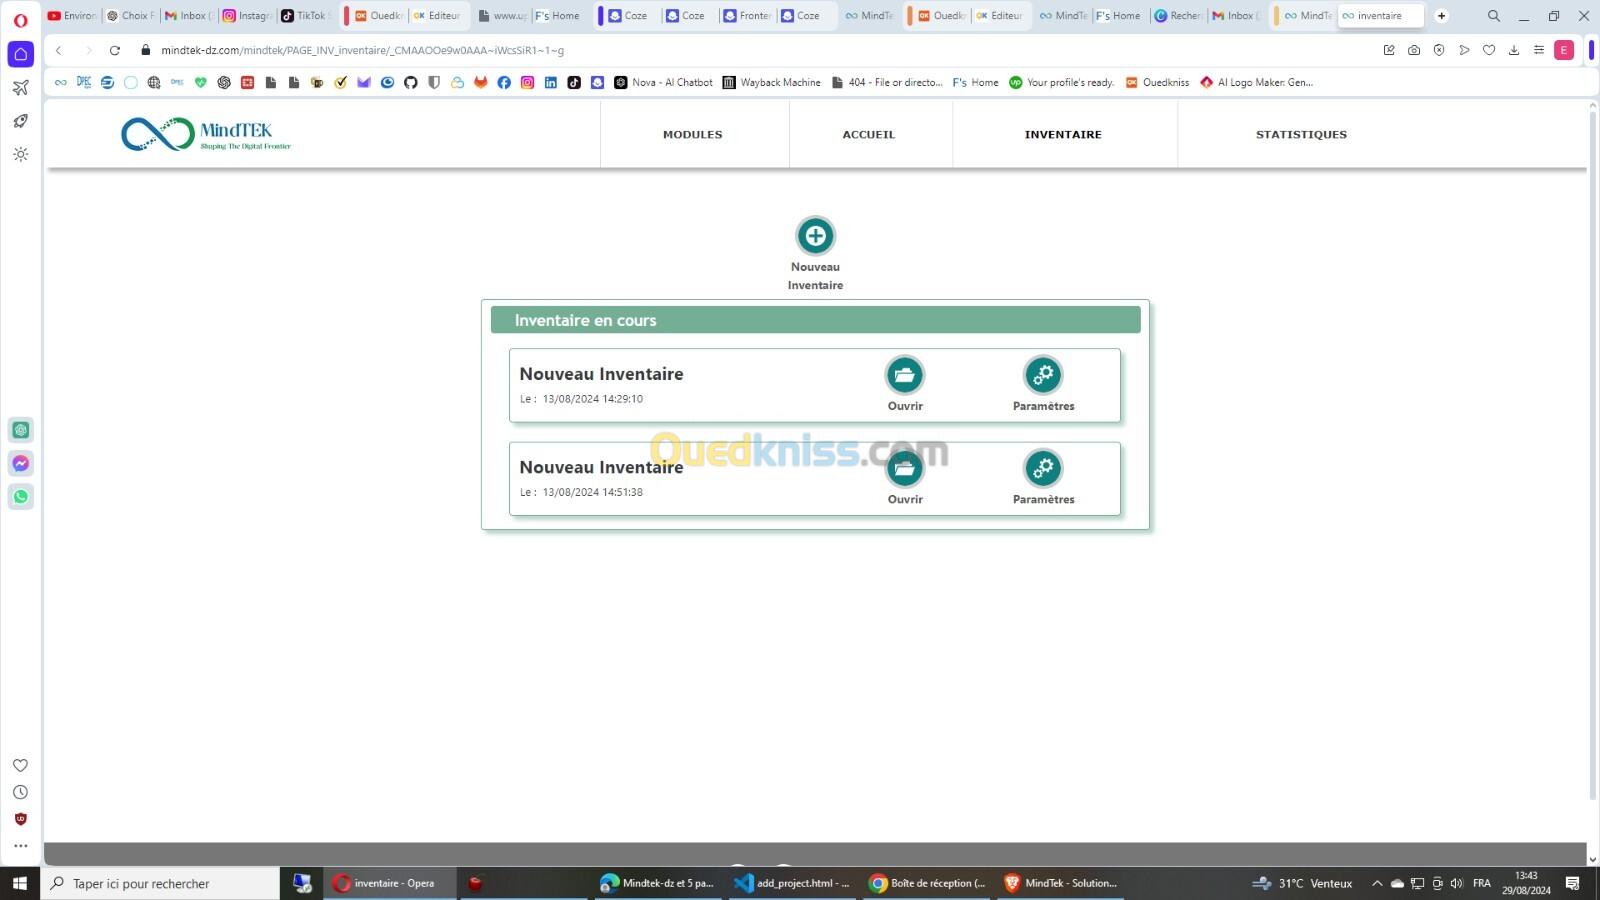Open a new browser tab

tap(1441, 15)
